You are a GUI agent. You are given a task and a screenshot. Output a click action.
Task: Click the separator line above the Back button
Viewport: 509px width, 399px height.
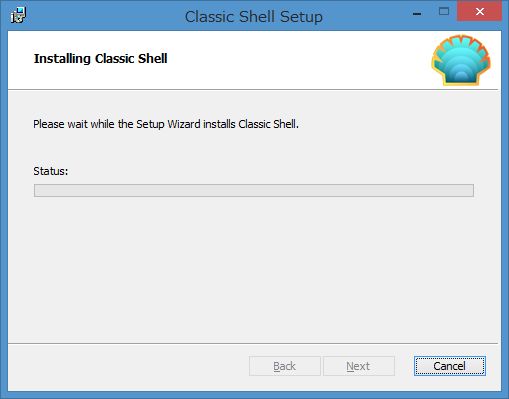tap(253, 343)
